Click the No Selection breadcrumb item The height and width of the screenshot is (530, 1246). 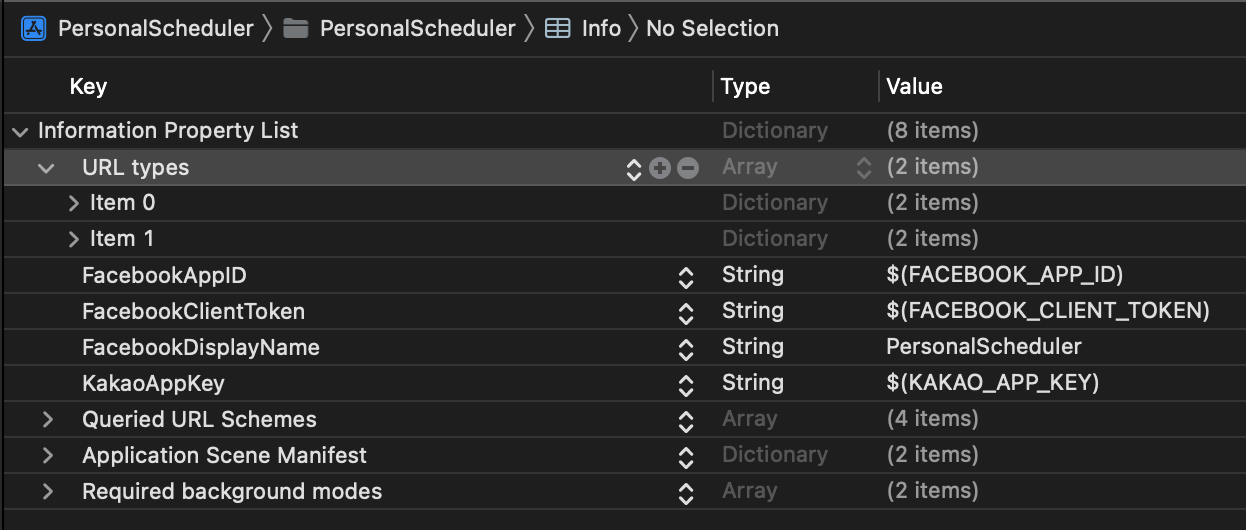pyautogui.click(x=712, y=28)
